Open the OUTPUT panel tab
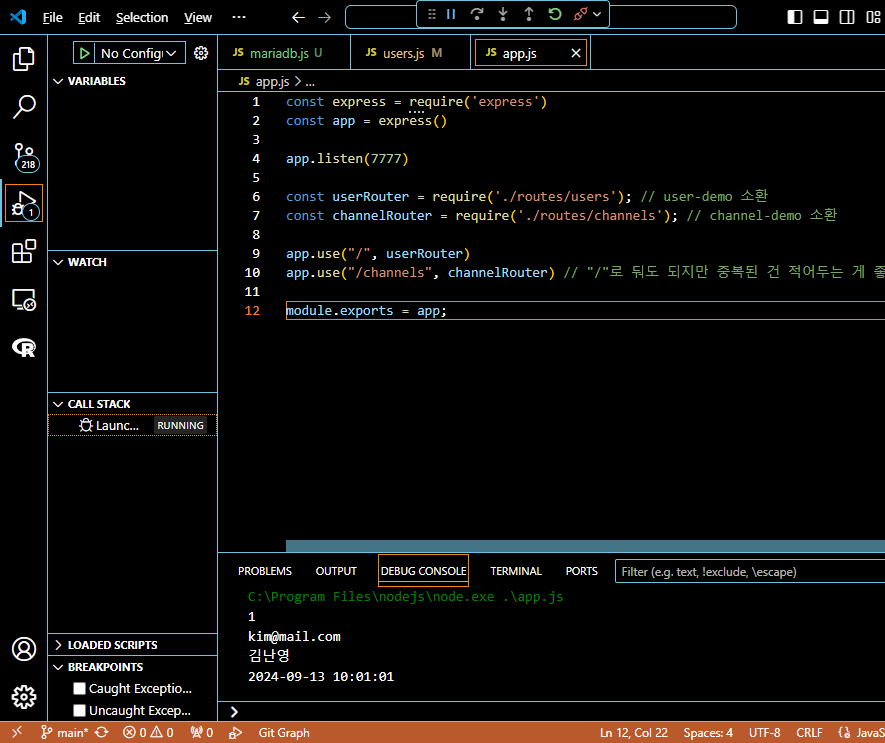 [336, 571]
